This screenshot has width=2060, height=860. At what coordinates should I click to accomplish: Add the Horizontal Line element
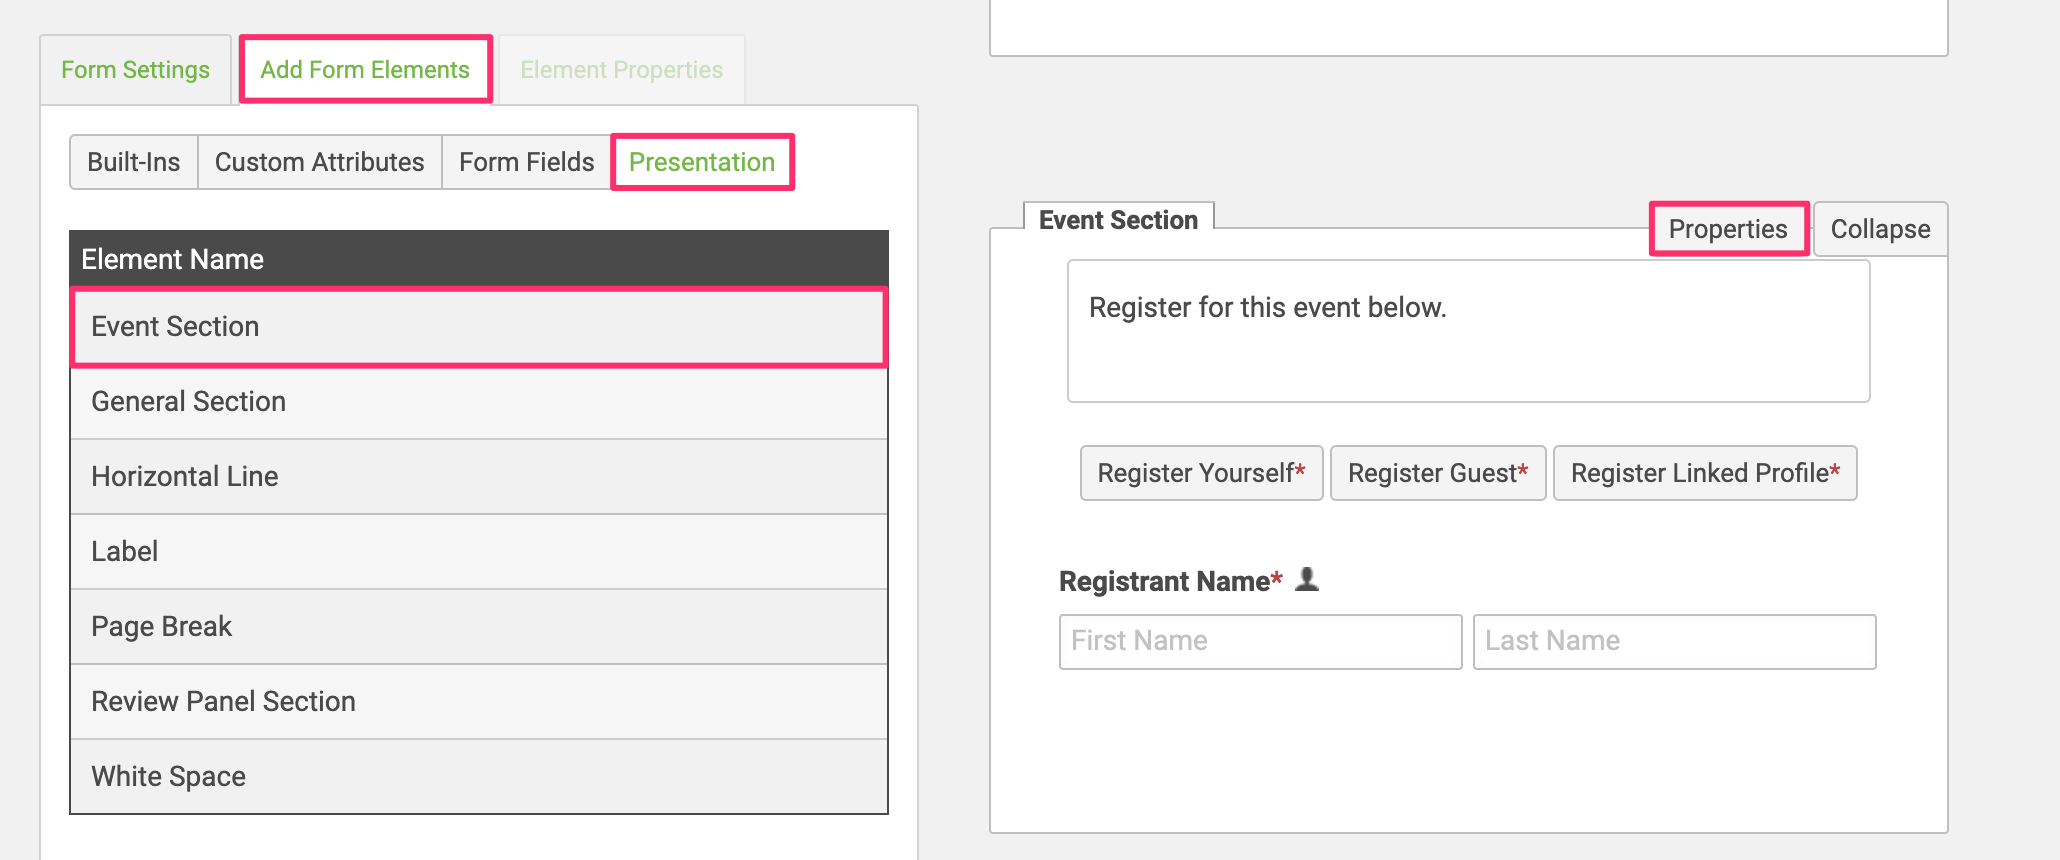tap(479, 477)
